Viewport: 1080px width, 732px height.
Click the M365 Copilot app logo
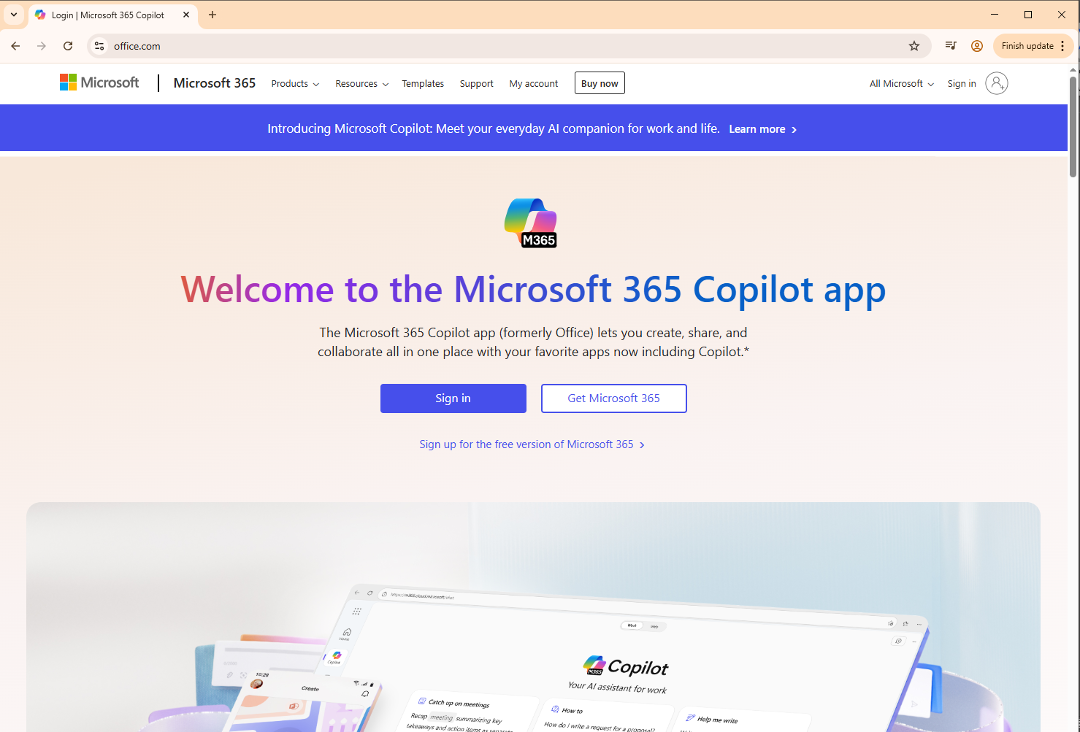click(x=530, y=222)
